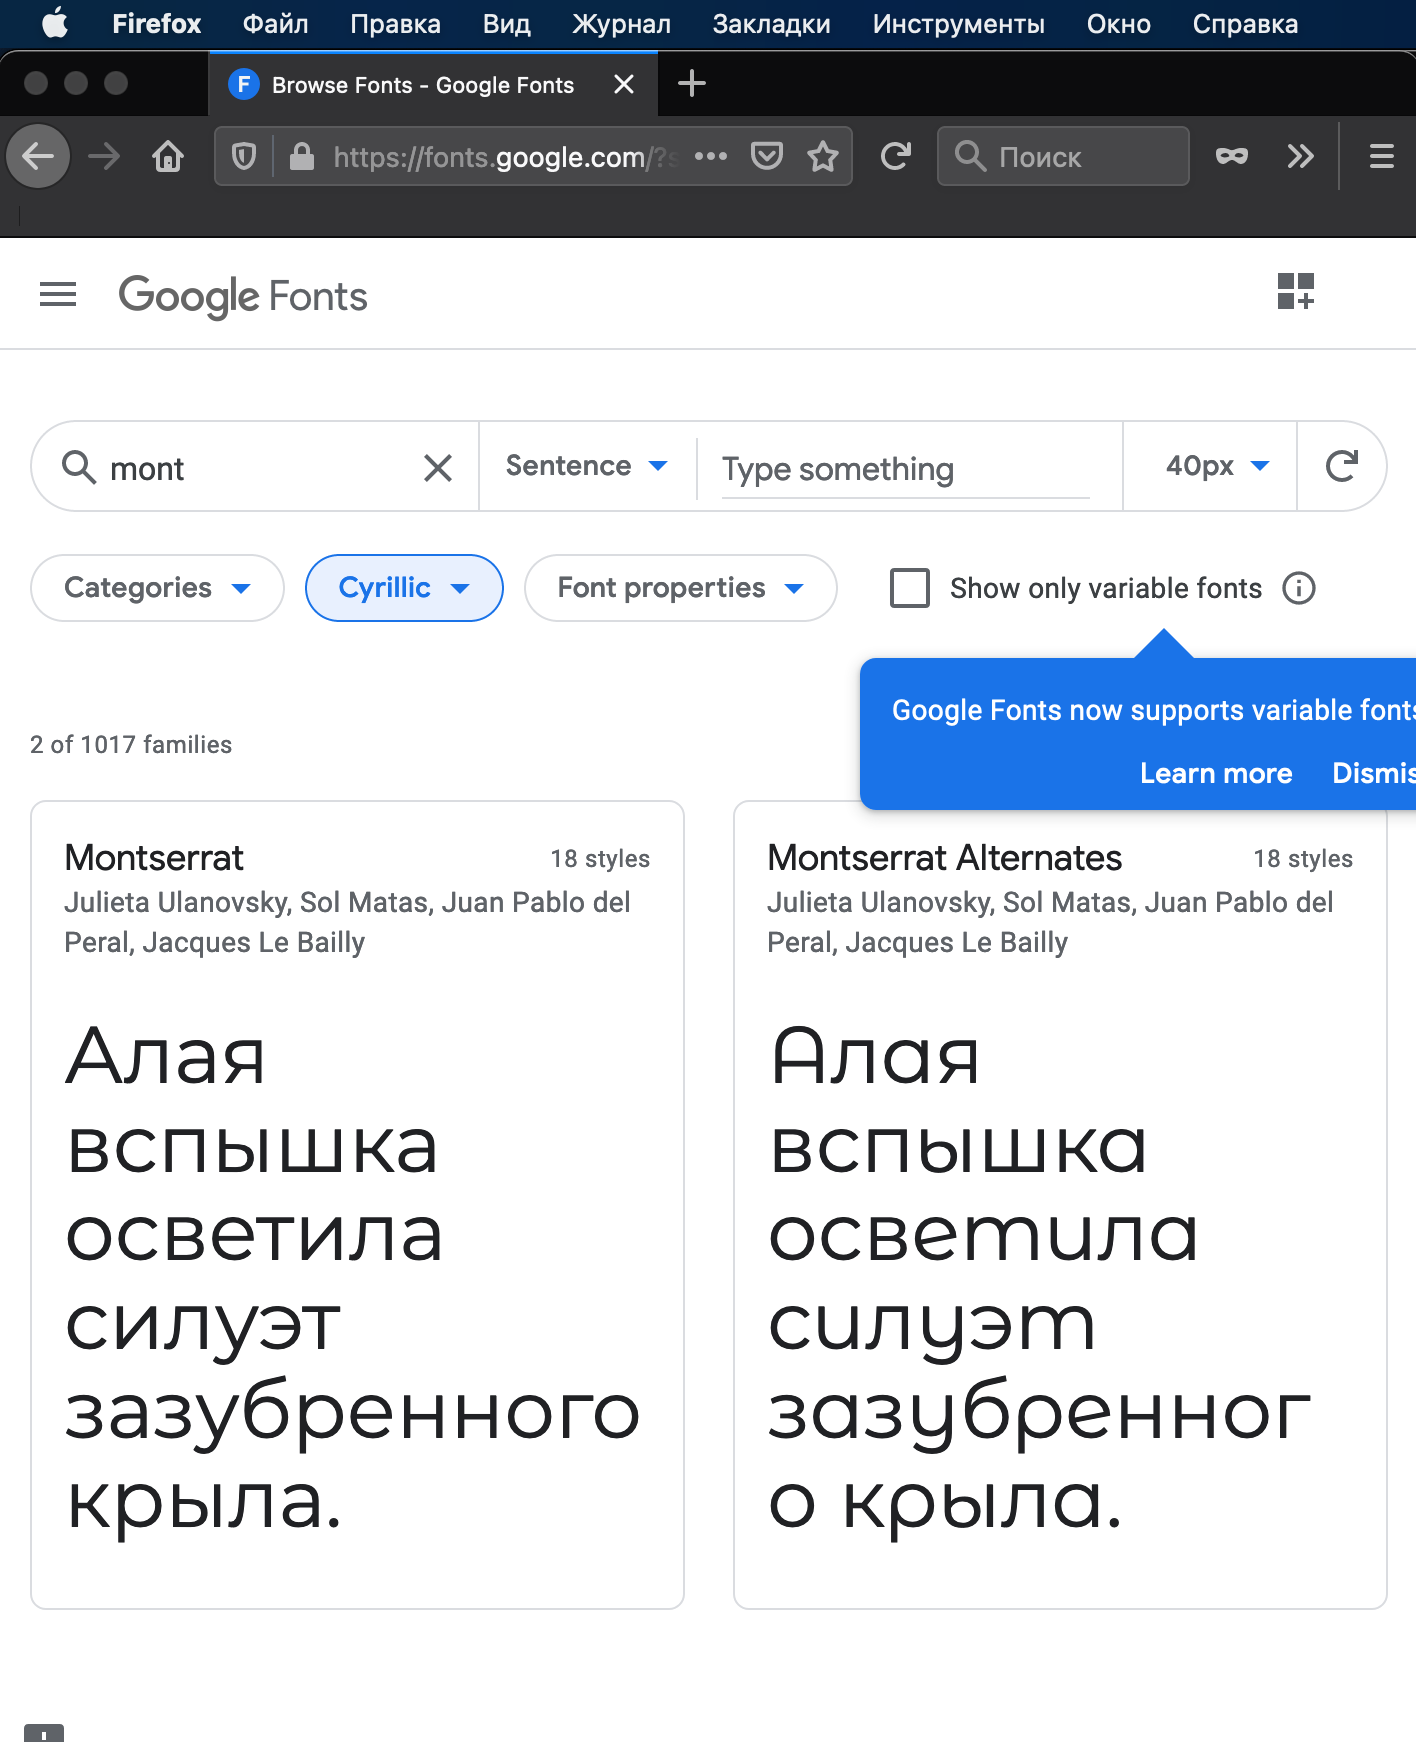Click "18 styles" on Montserrat Alternates card
This screenshot has height=1742, width=1416.
(1303, 859)
